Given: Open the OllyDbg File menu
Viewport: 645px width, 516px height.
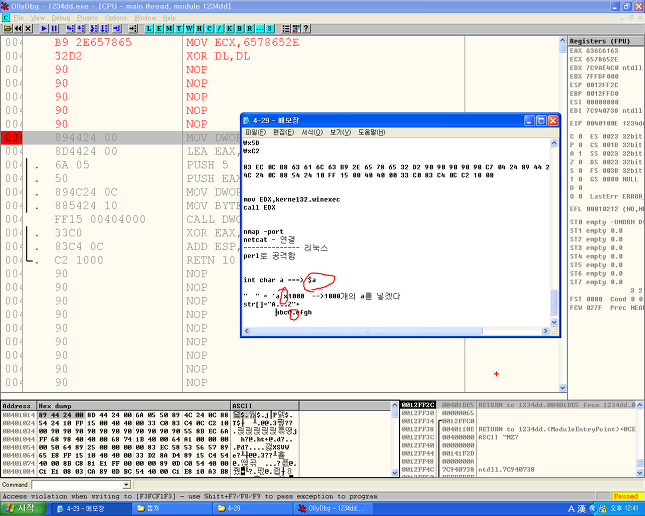Looking at the screenshot, I should (19, 18).
